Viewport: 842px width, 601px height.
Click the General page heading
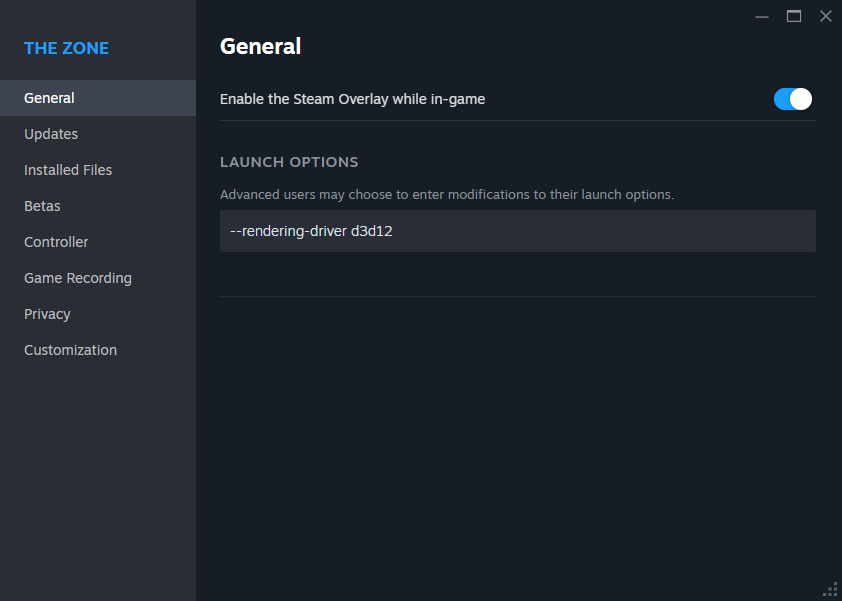(x=260, y=46)
